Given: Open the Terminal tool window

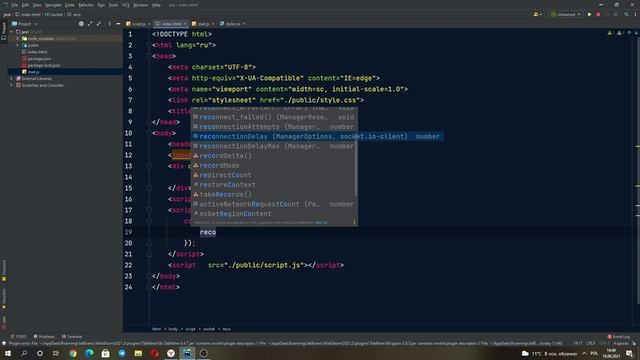Looking at the screenshot, I should (x=72, y=337).
